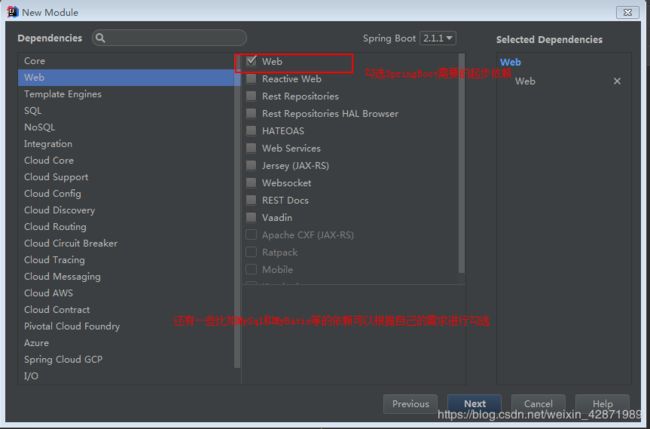Choose the SQL category
Image resolution: width=650 pixels, height=429 pixels.
[x=126, y=111]
